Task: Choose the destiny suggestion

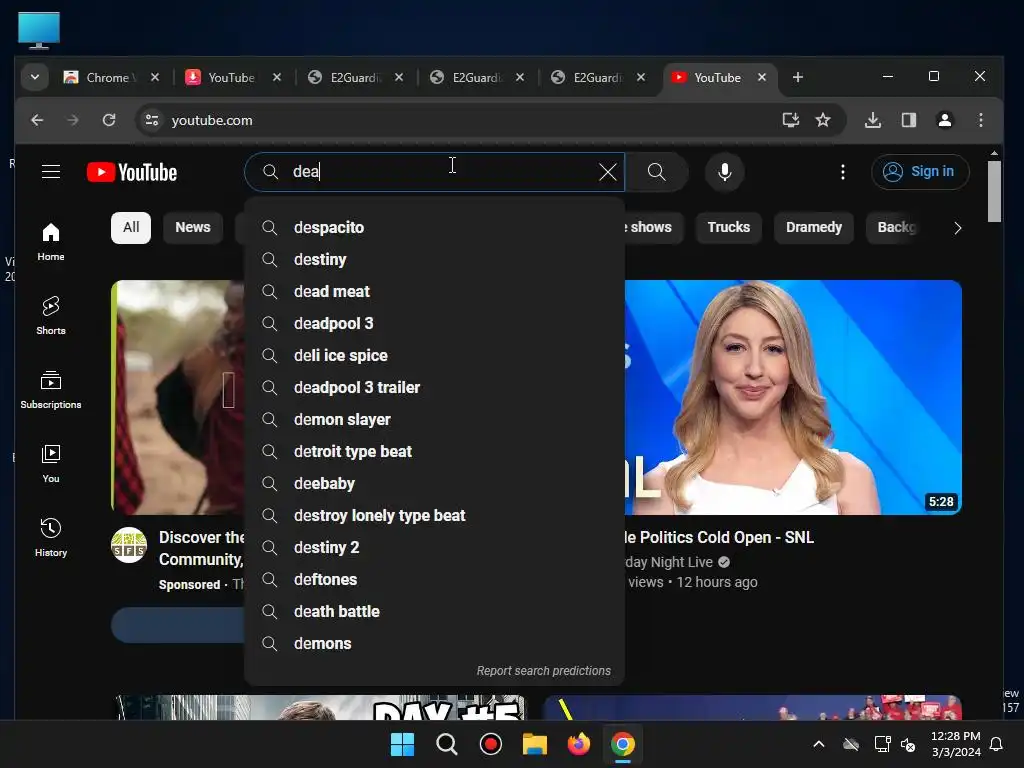Action: pos(434,259)
